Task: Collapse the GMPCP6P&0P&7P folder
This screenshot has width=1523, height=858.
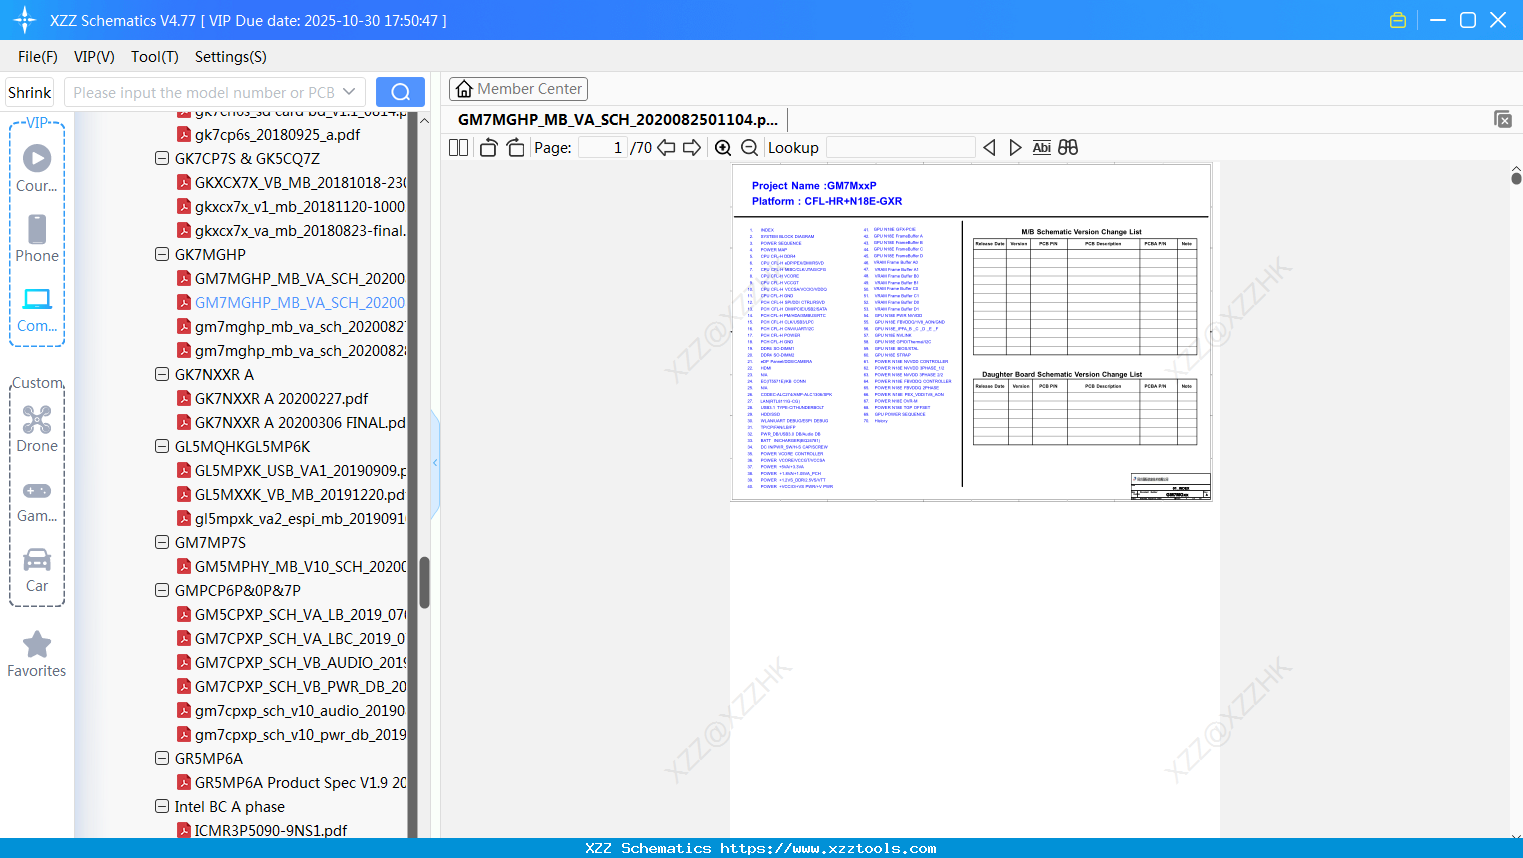Action: click(x=162, y=590)
